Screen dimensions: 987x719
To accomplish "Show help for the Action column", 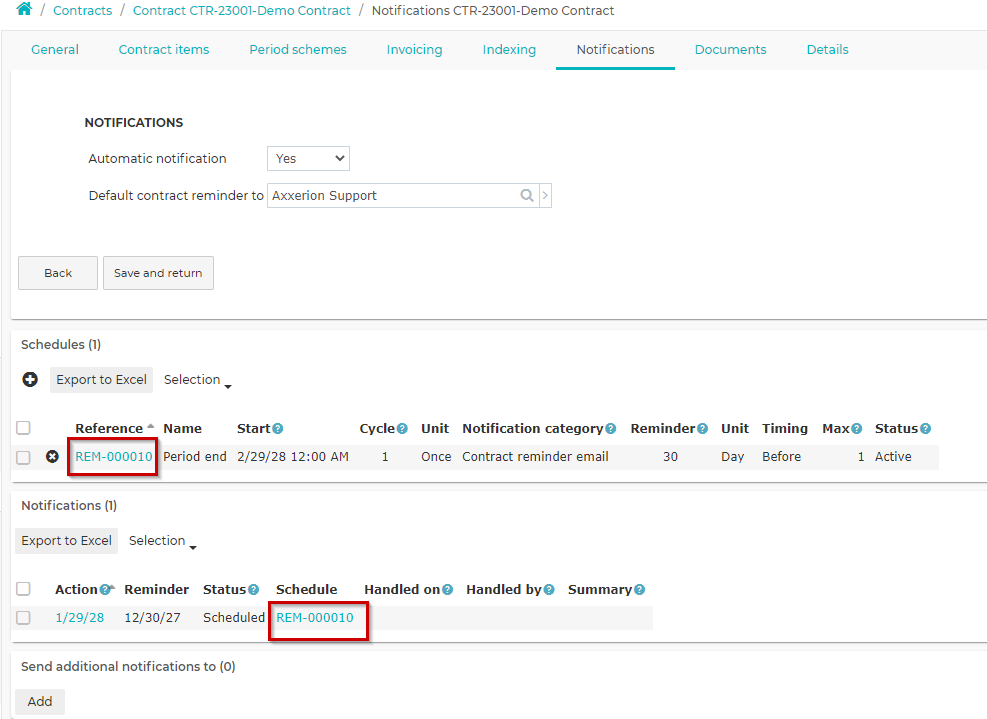I will 104,590.
